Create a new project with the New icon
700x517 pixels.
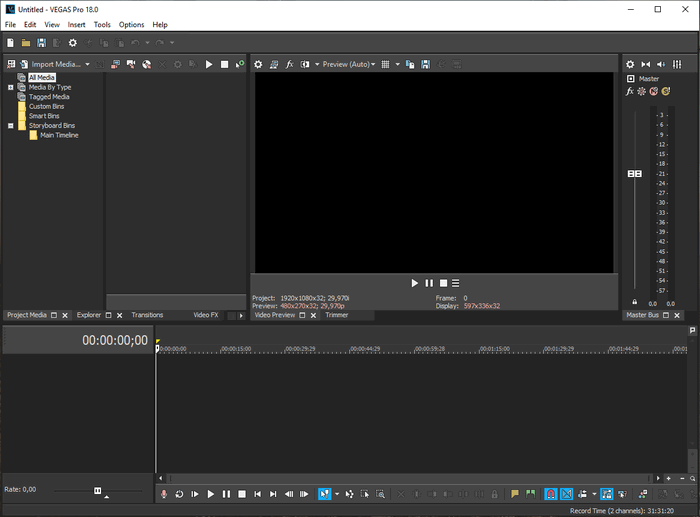click(x=10, y=43)
